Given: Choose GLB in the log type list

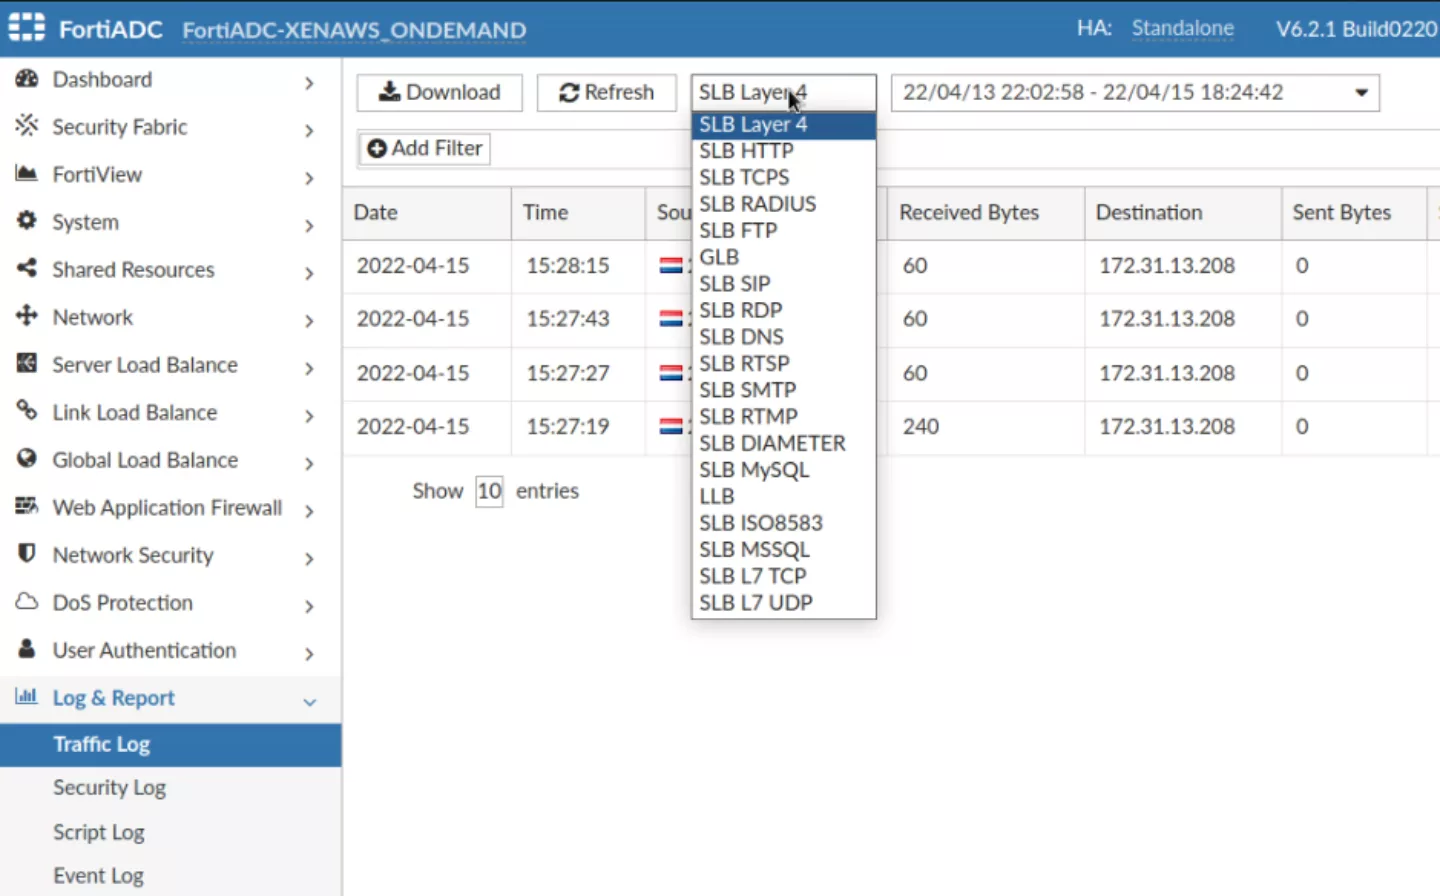Looking at the screenshot, I should (x=783, y=257).
